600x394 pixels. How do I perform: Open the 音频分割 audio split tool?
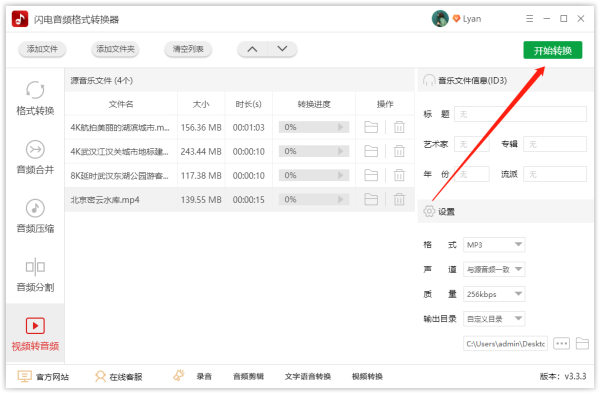tap(35, 275)
